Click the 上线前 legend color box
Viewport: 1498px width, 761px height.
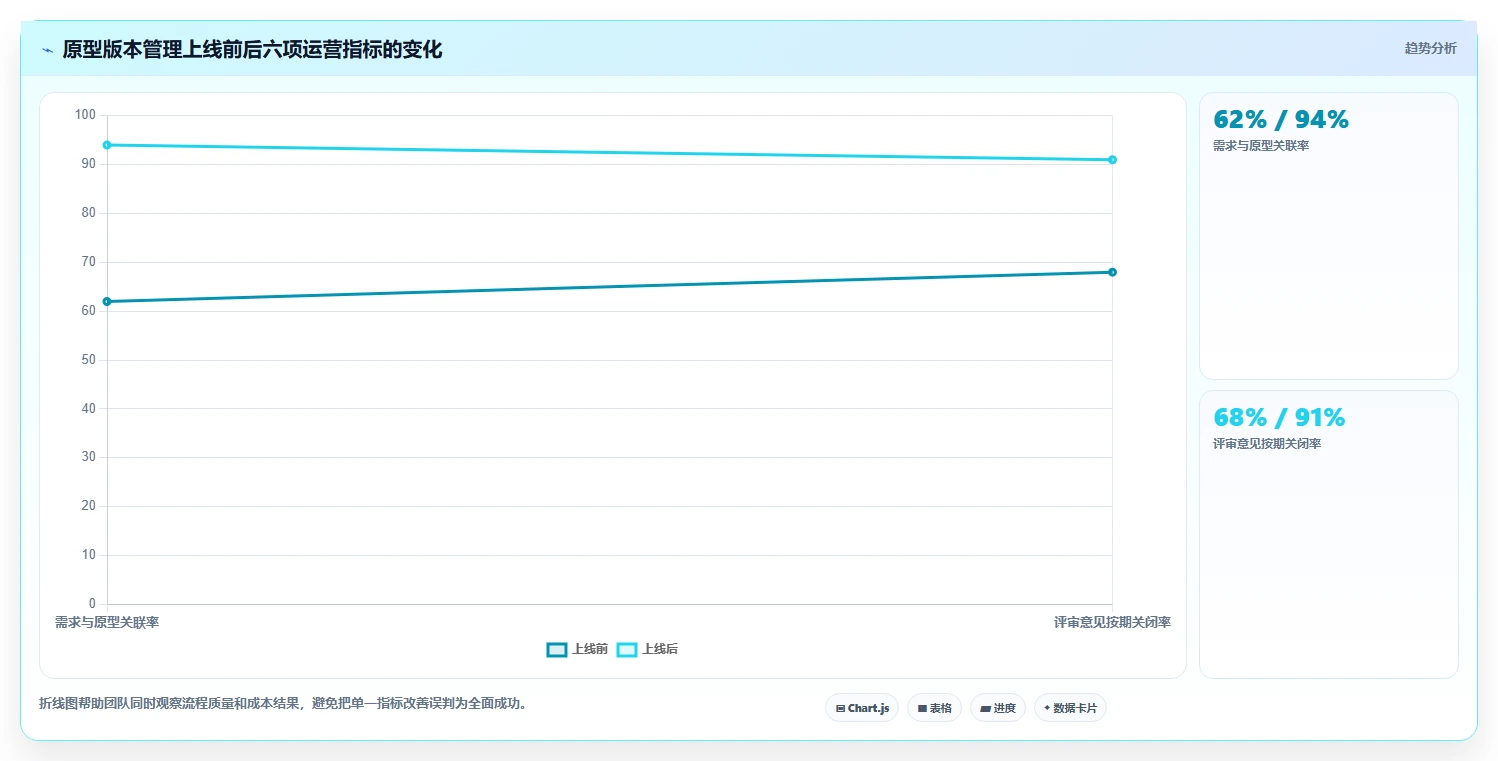click(x=557, y=649)
